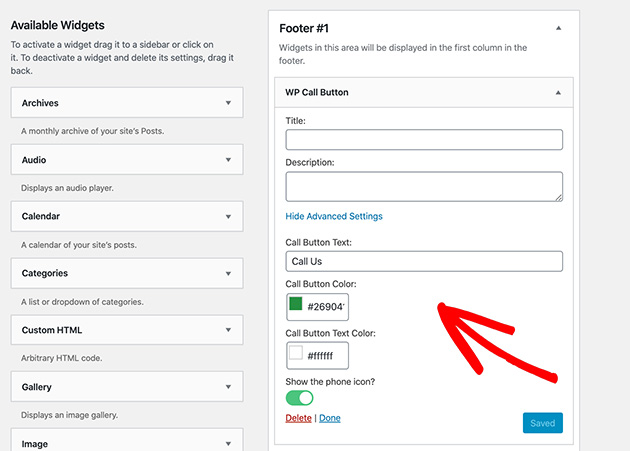
Task: Toggle the Show the phone icon switch
Action: point(299,398)
